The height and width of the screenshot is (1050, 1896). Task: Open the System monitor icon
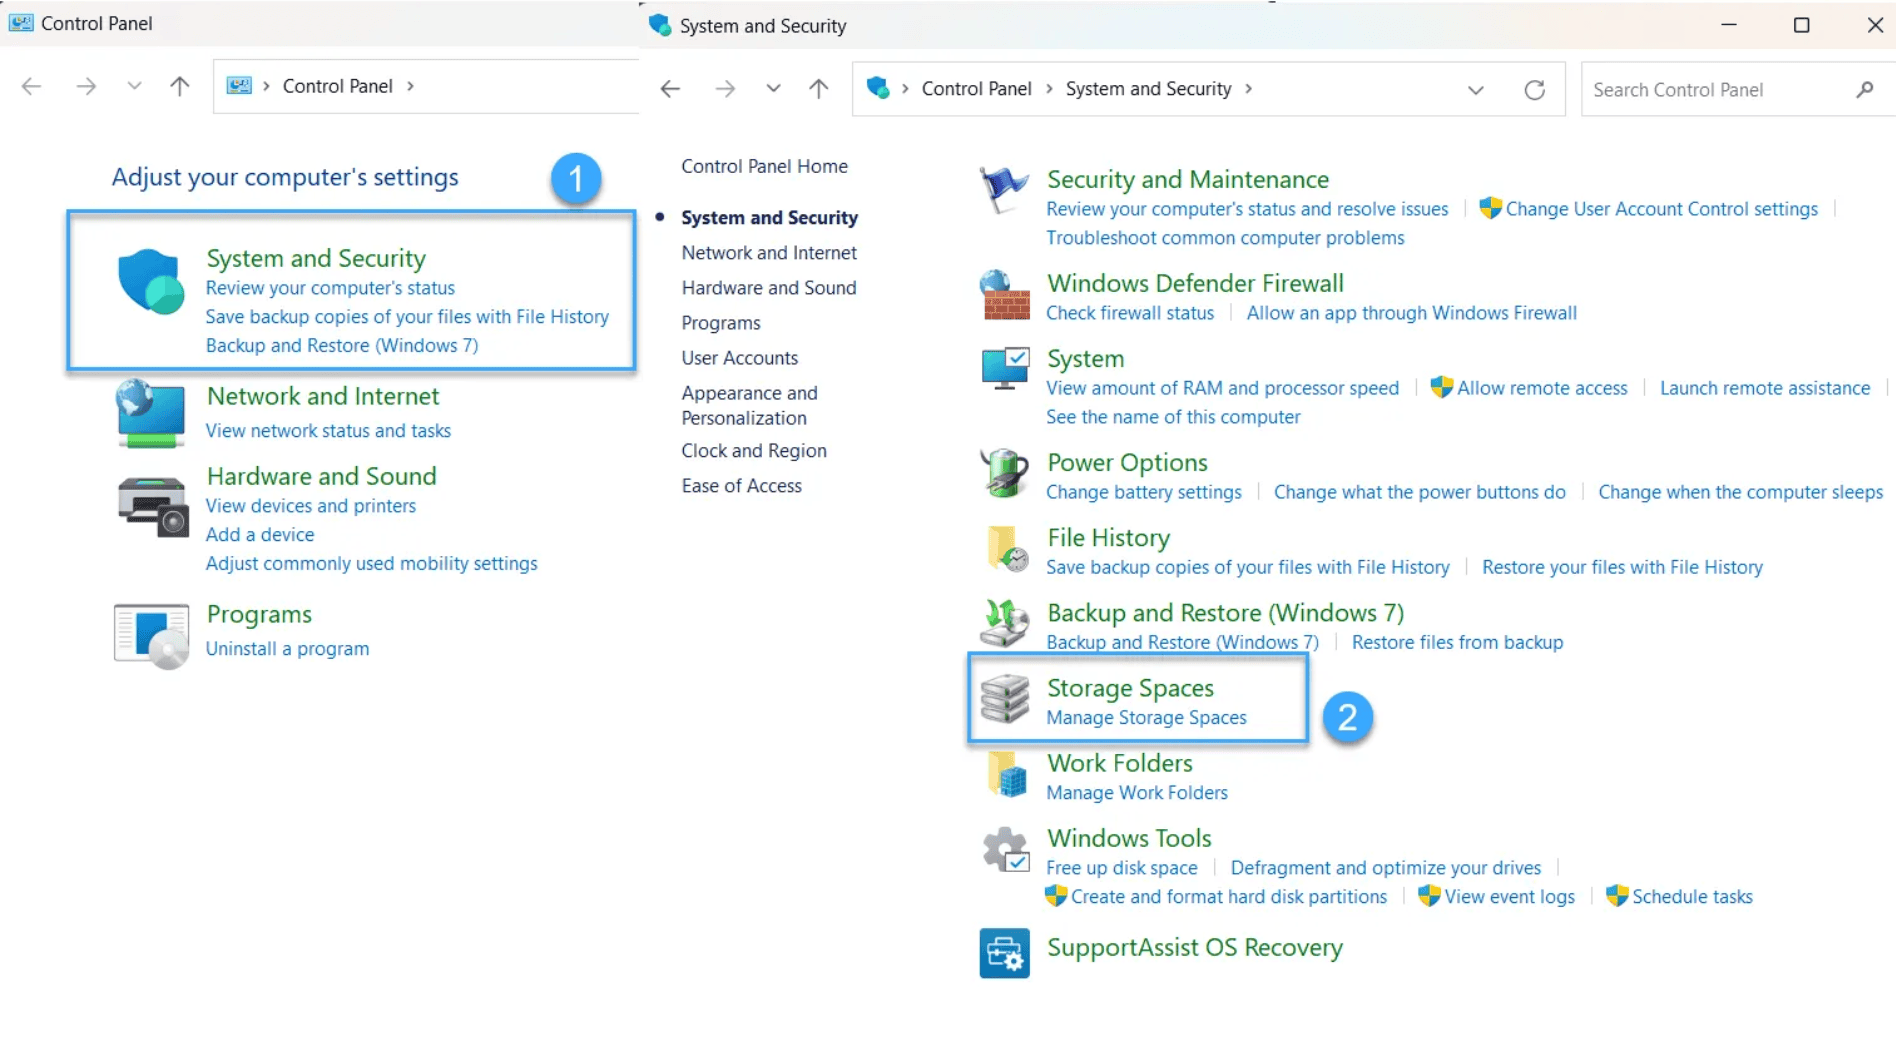coord(1004,369)
